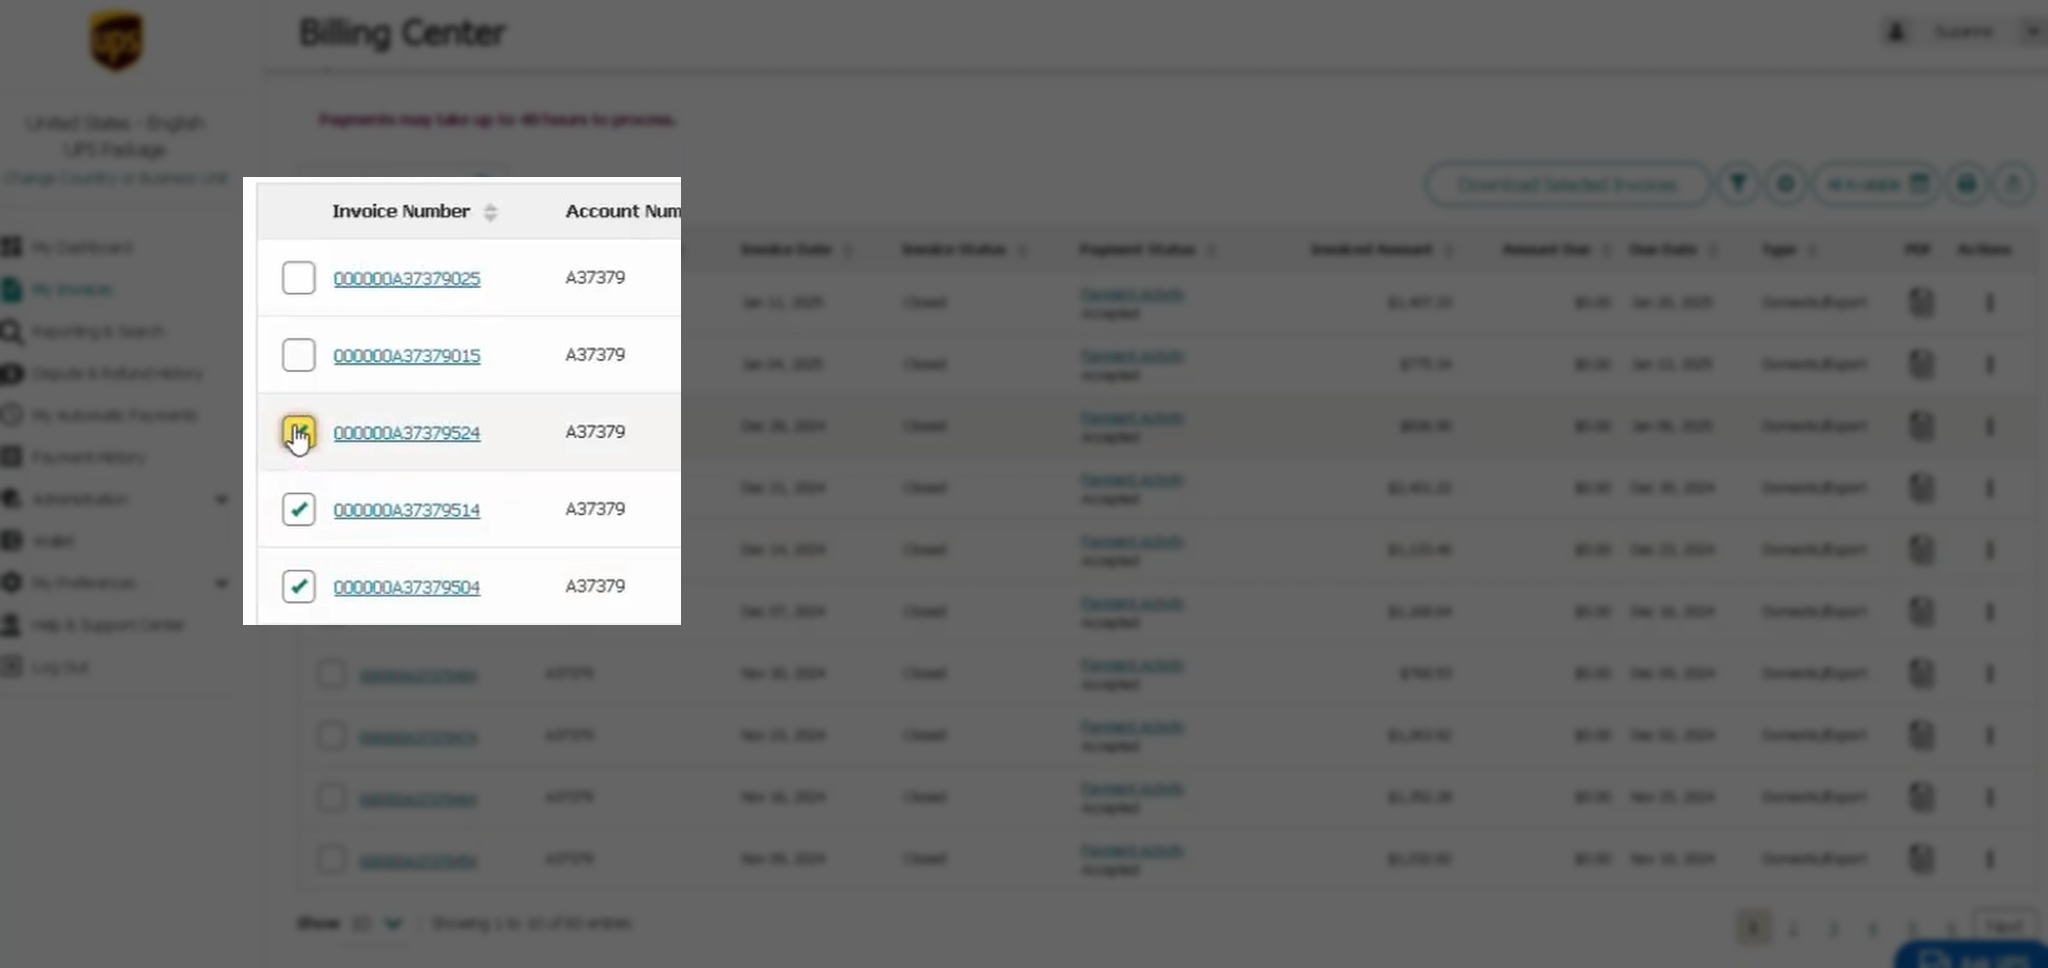Open actions menu for Nov 09, 2024 invoice
This screenshot has height=968, width=2048.
(x=1989, y=858)
